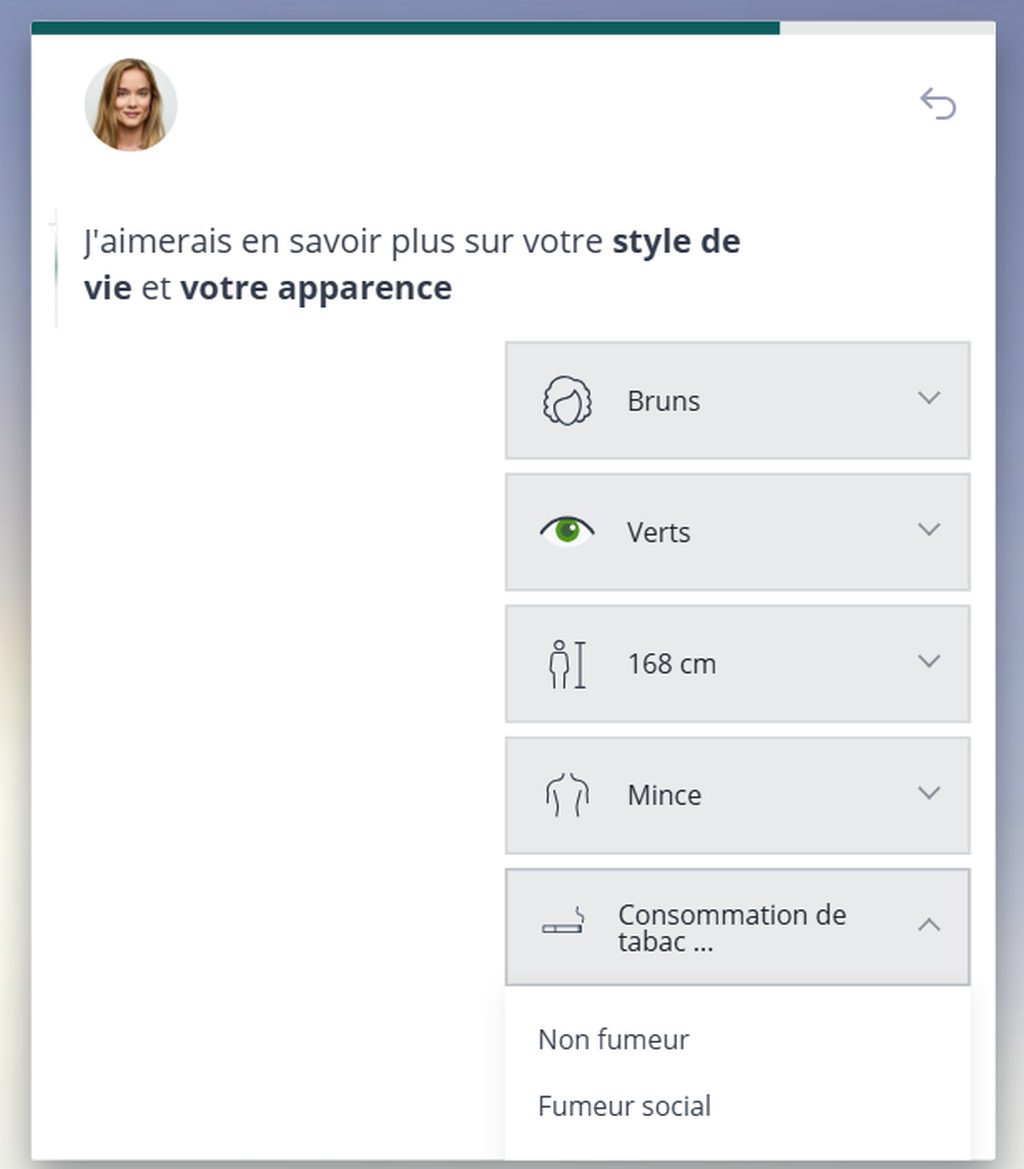Screen dimensions: 1024x1169
Task: Collapse the Consommation de tabac dropdown
Action: point(738,927)
